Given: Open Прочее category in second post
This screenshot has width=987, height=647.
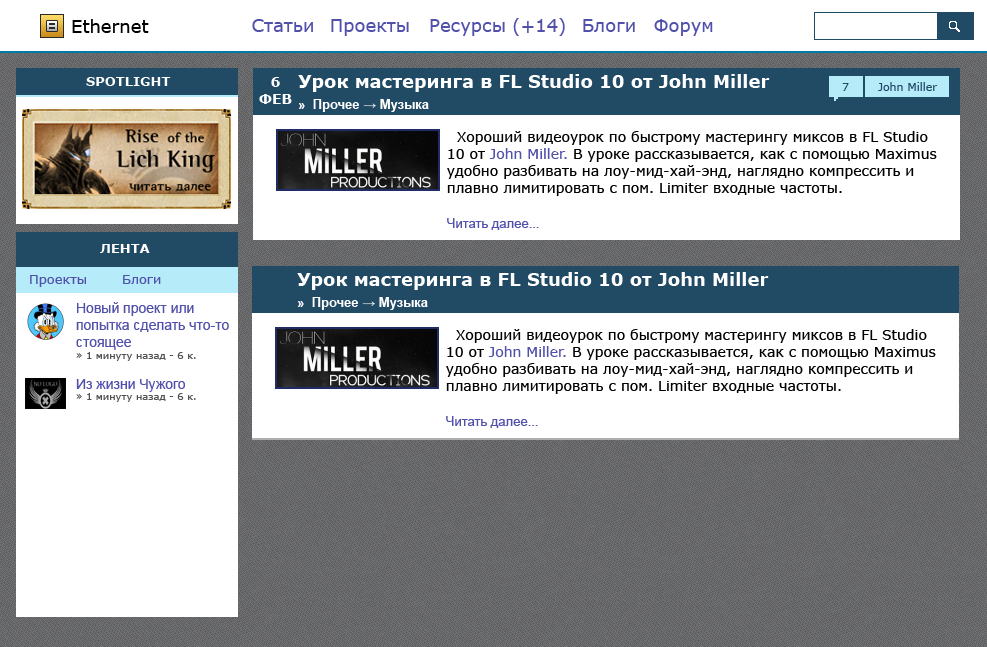Looking at the screenshot, I should tap(334, 303).
